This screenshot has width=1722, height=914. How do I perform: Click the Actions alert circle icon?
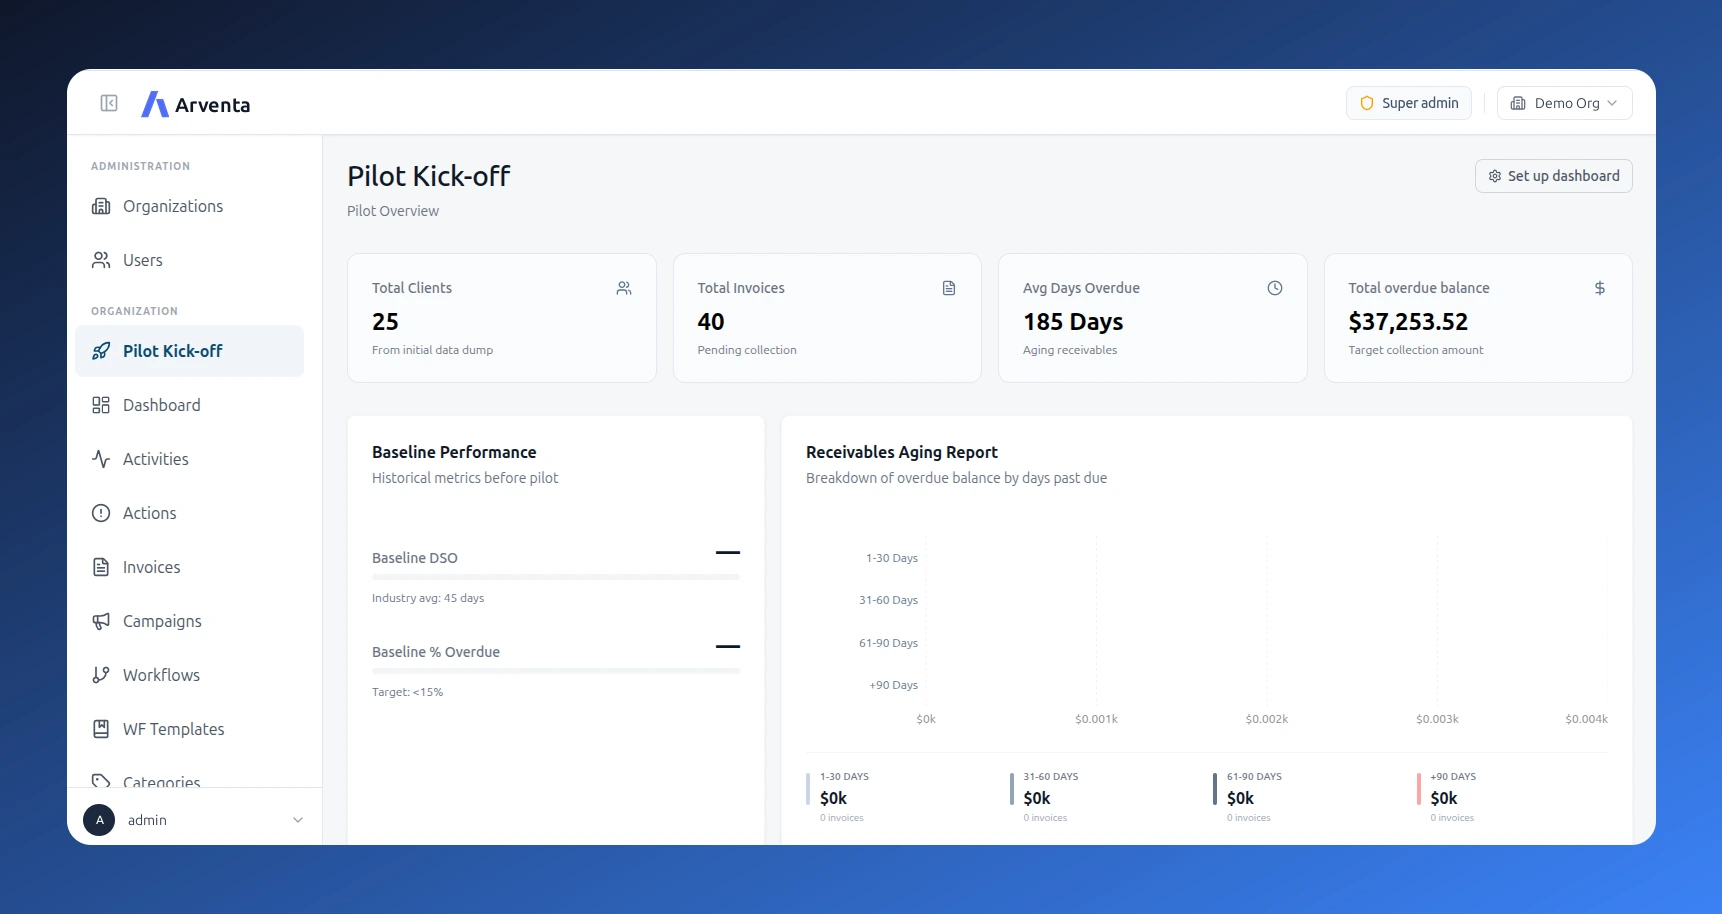point(101,513)
